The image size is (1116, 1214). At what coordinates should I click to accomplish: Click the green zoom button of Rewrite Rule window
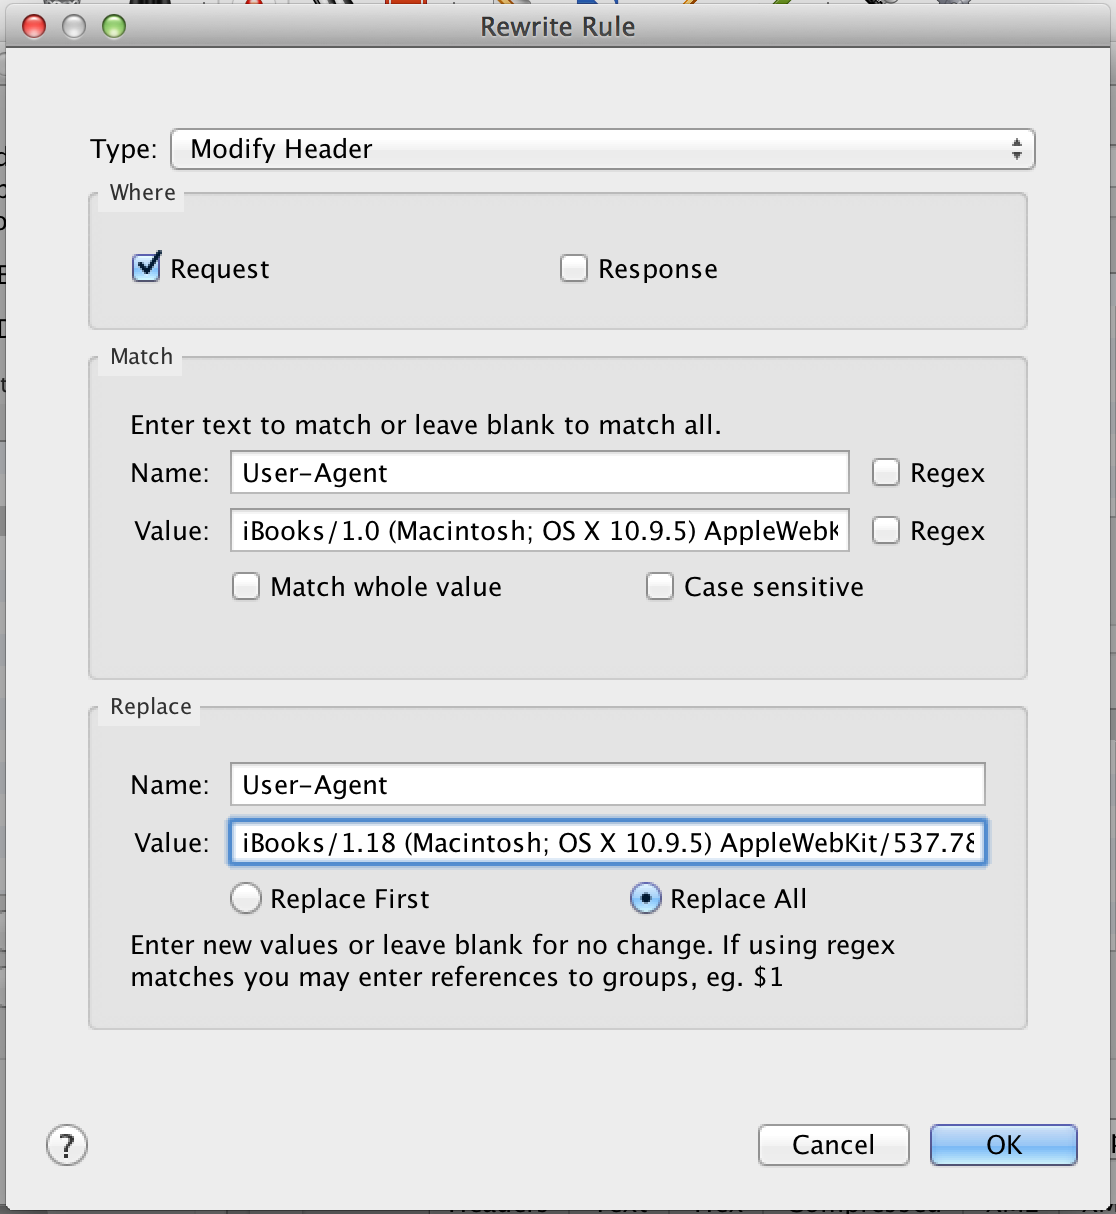(114, 26)
